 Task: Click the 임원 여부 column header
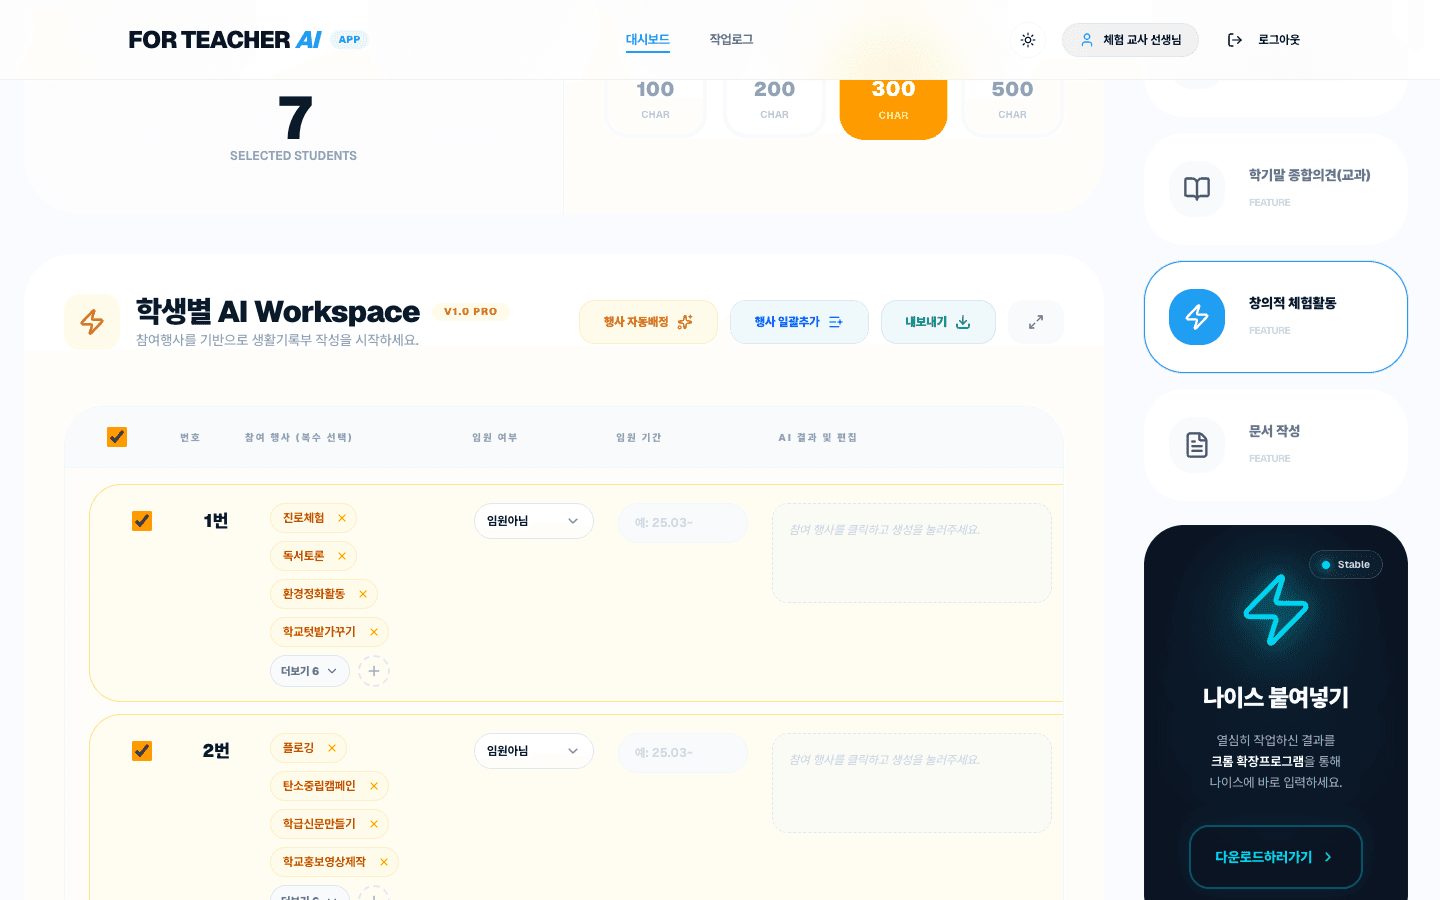coord(495,438)
